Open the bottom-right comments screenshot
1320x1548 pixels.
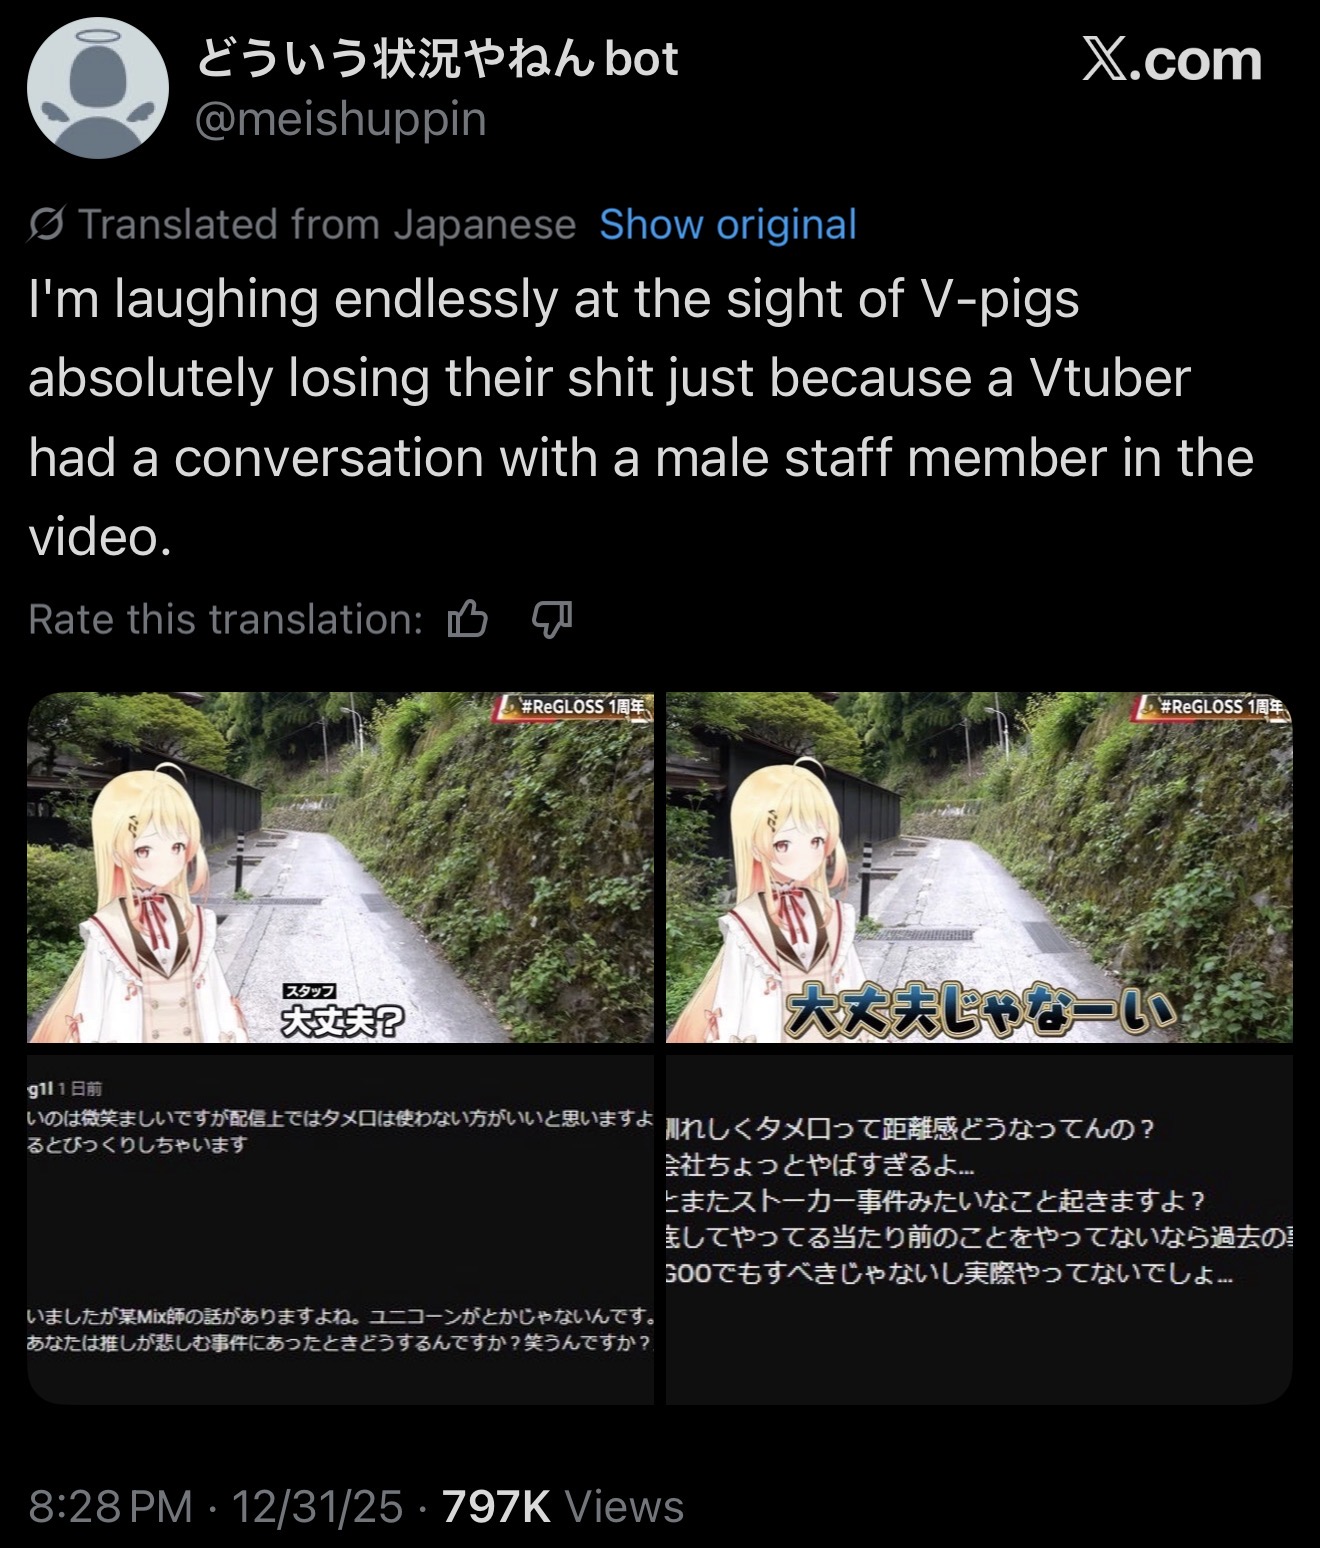pyautogui.click(x=979, y=1230)
